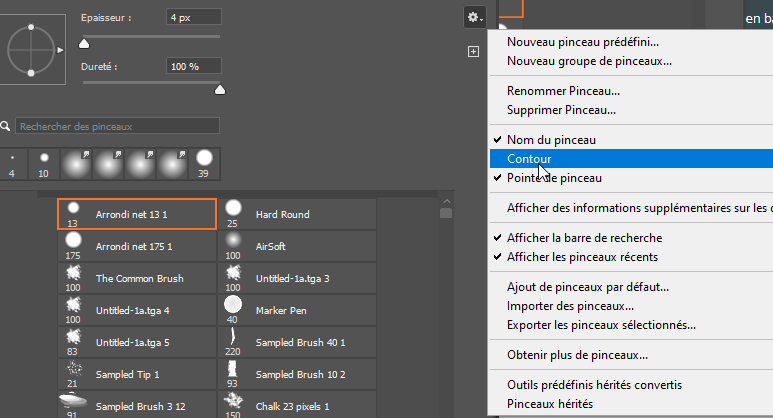Choose Importer des pinceaux from menu
This screenshot has width=773, height=418.
click(570, 306)
